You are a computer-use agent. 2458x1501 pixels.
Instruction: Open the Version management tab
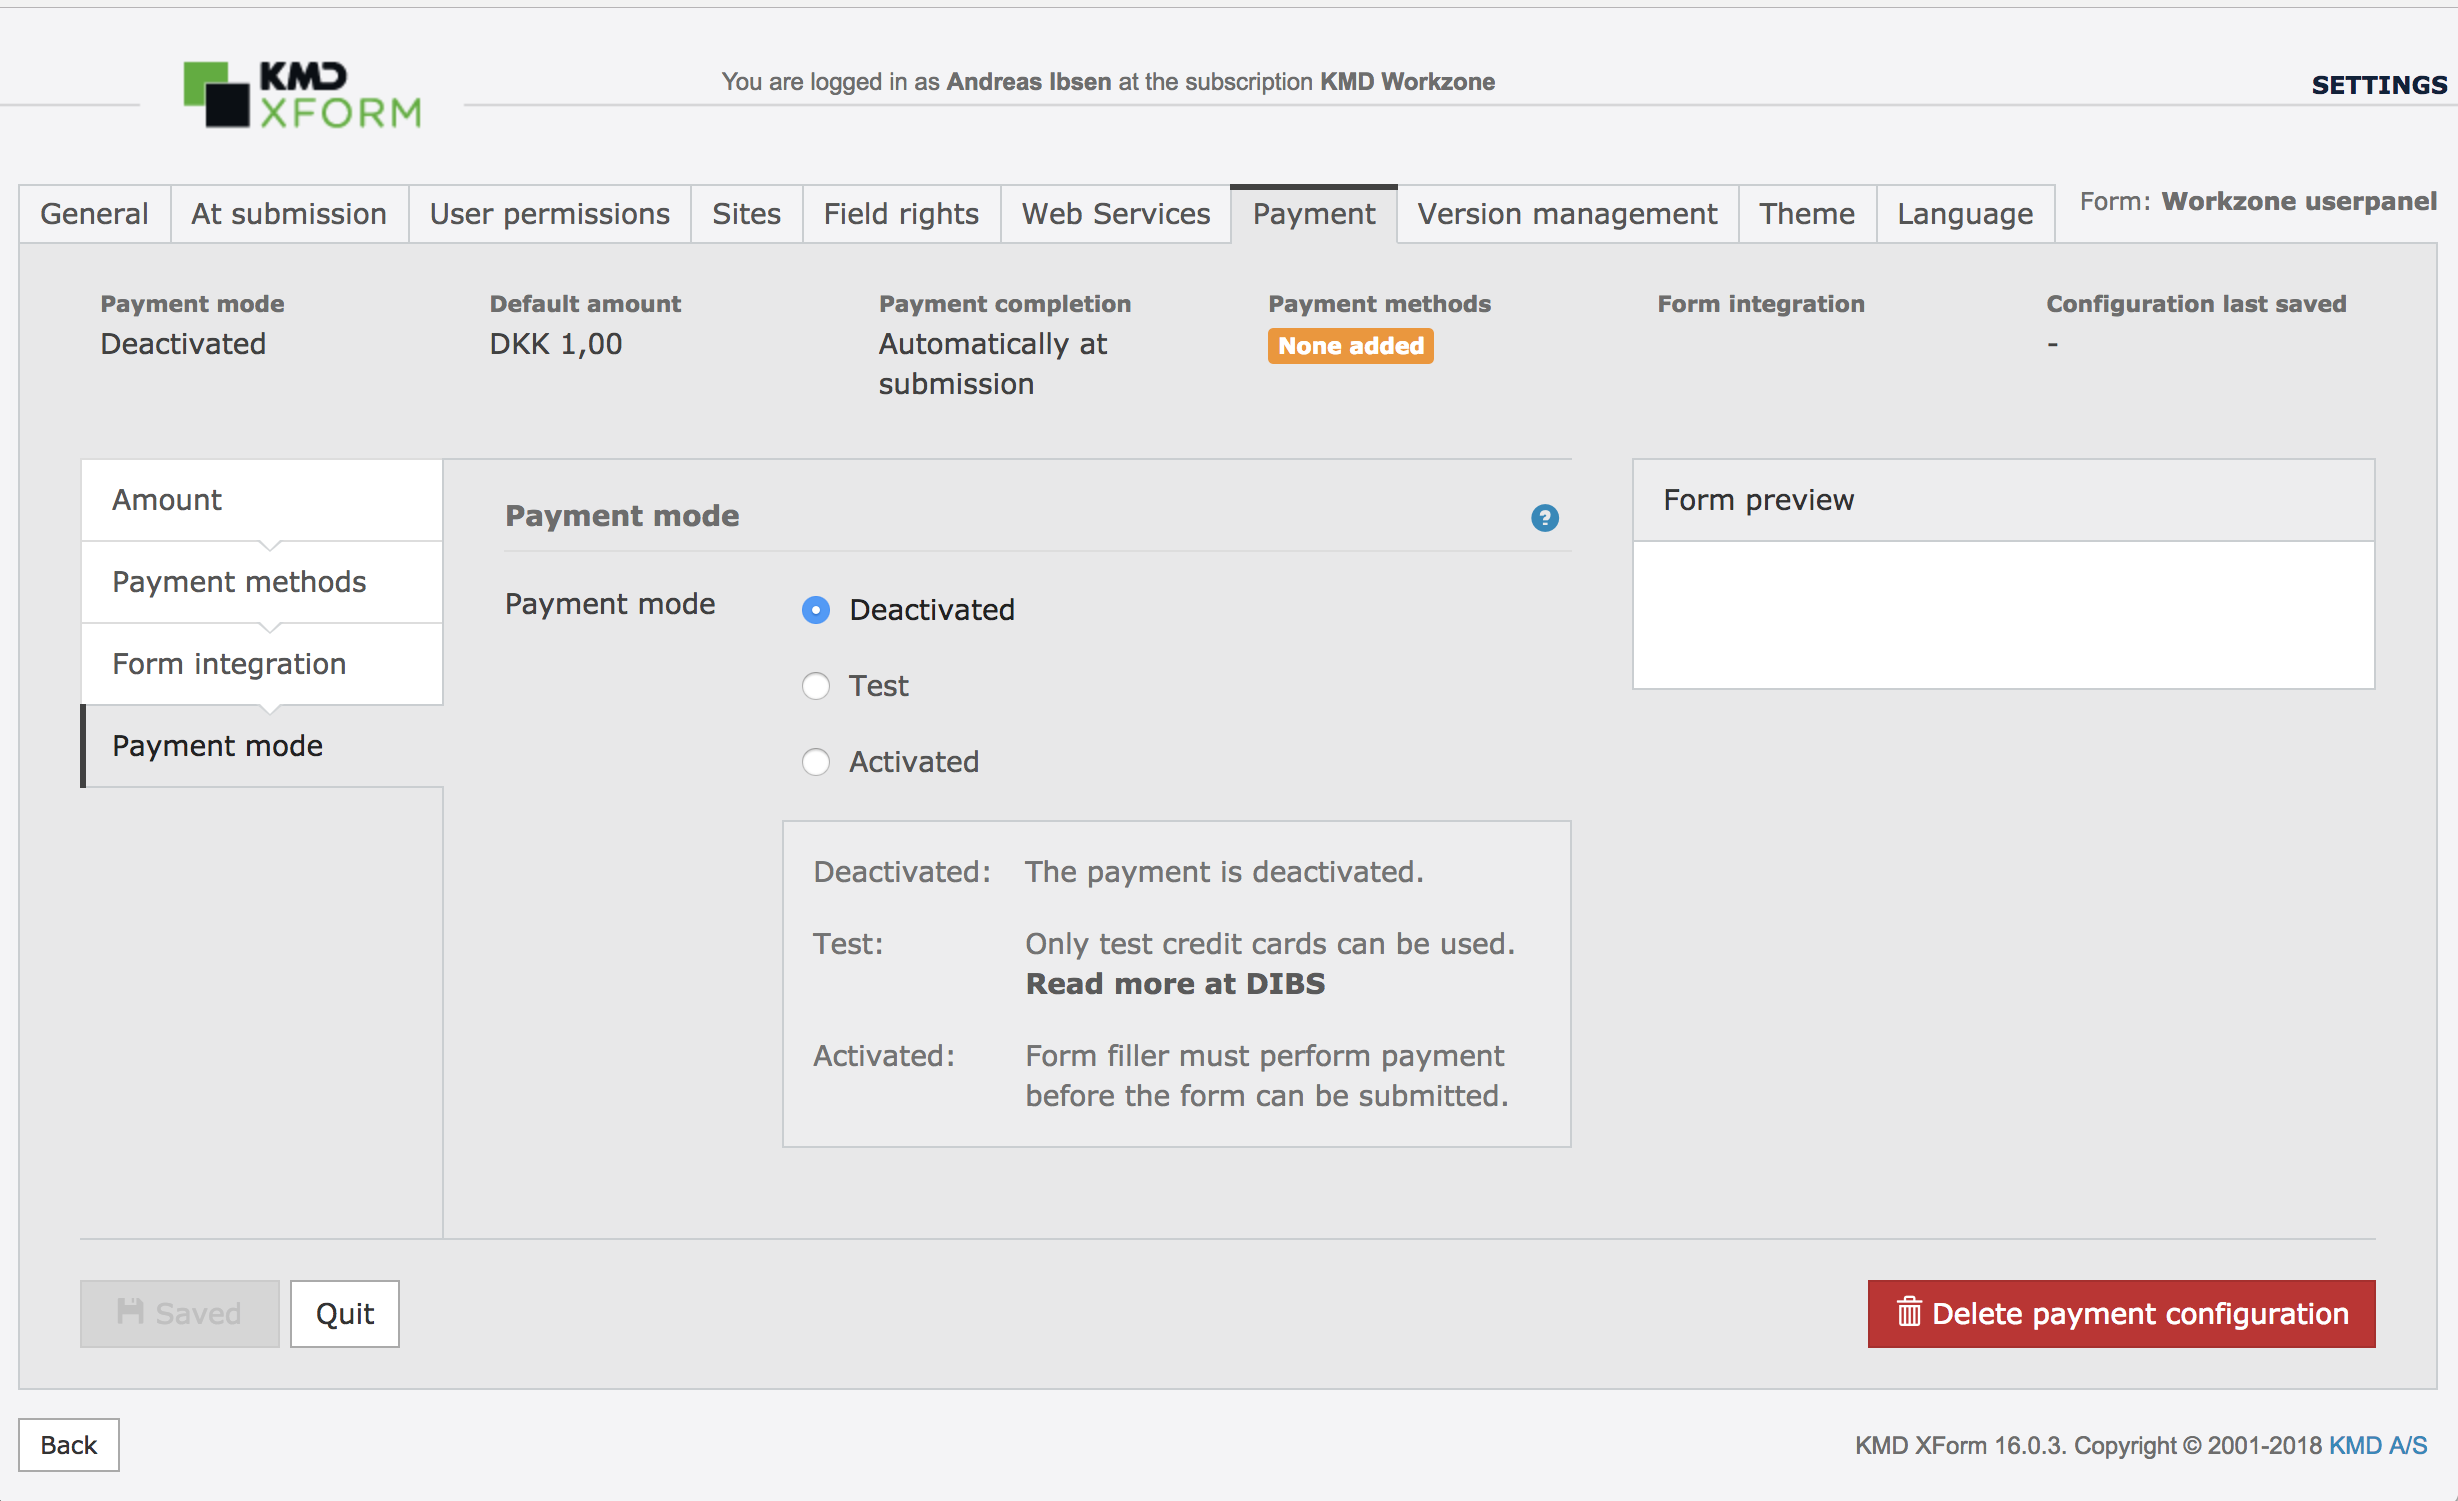(x=1566, y=214)
